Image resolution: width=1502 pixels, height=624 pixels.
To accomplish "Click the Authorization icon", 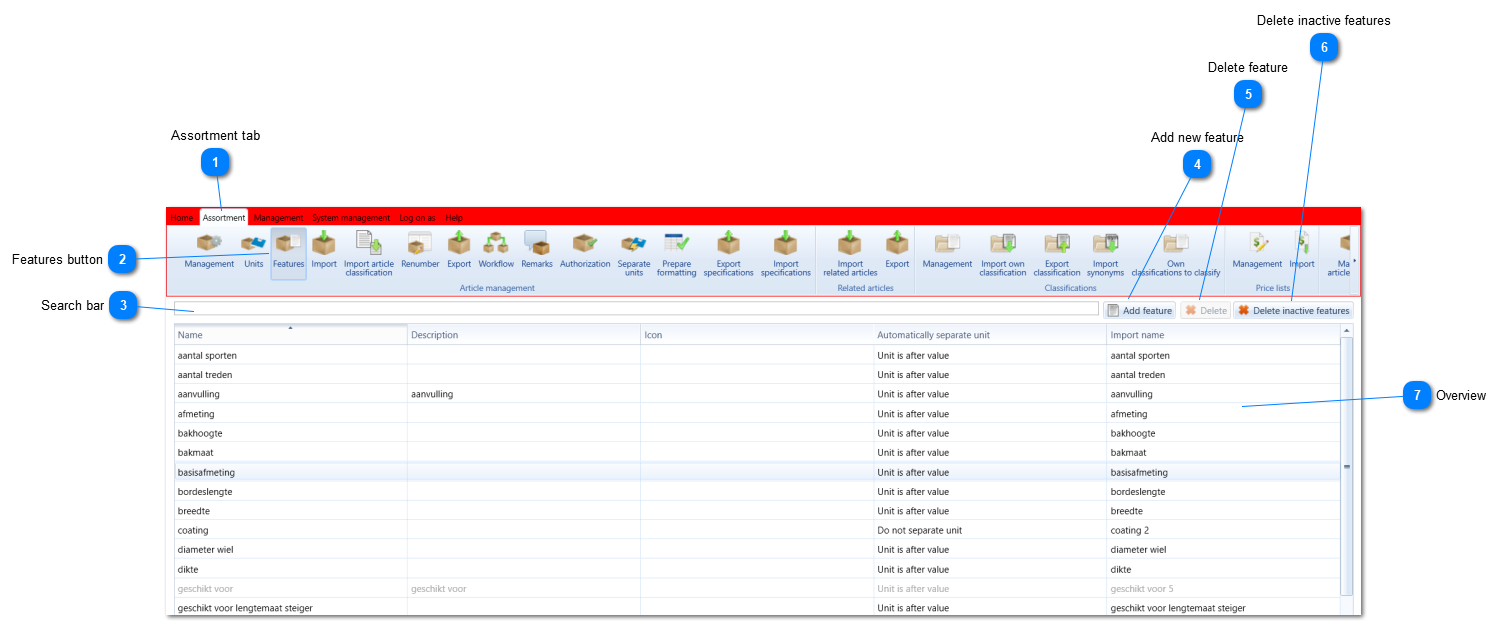I will pyautogui.click(x=585, y=251).
